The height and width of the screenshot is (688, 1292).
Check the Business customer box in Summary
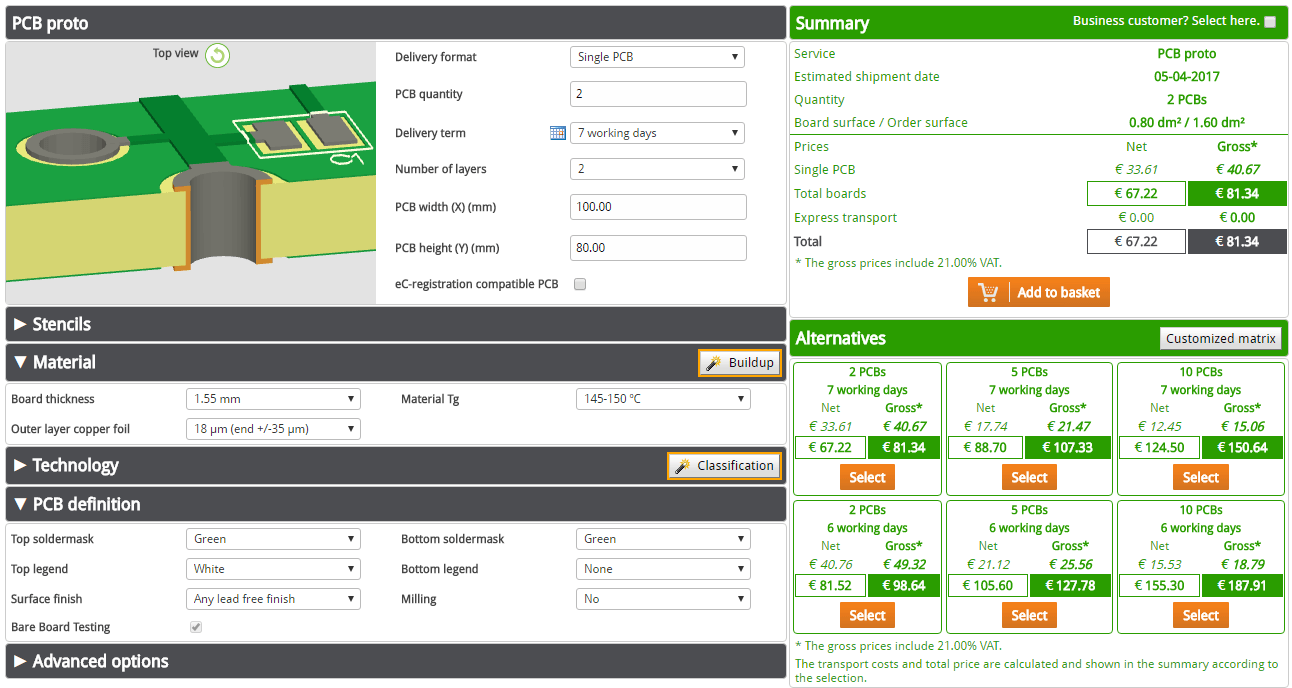tap(1268, 22)
